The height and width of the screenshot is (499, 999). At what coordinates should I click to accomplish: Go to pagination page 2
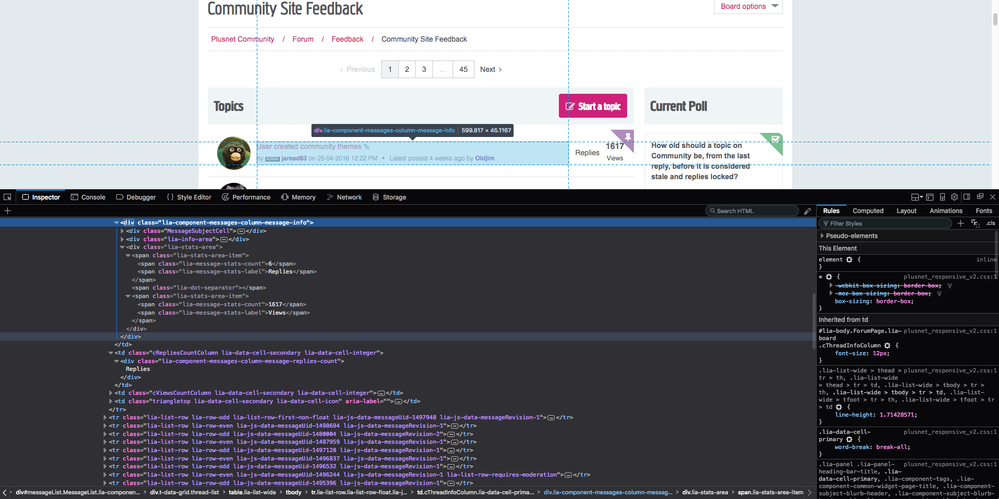(407, 69)
